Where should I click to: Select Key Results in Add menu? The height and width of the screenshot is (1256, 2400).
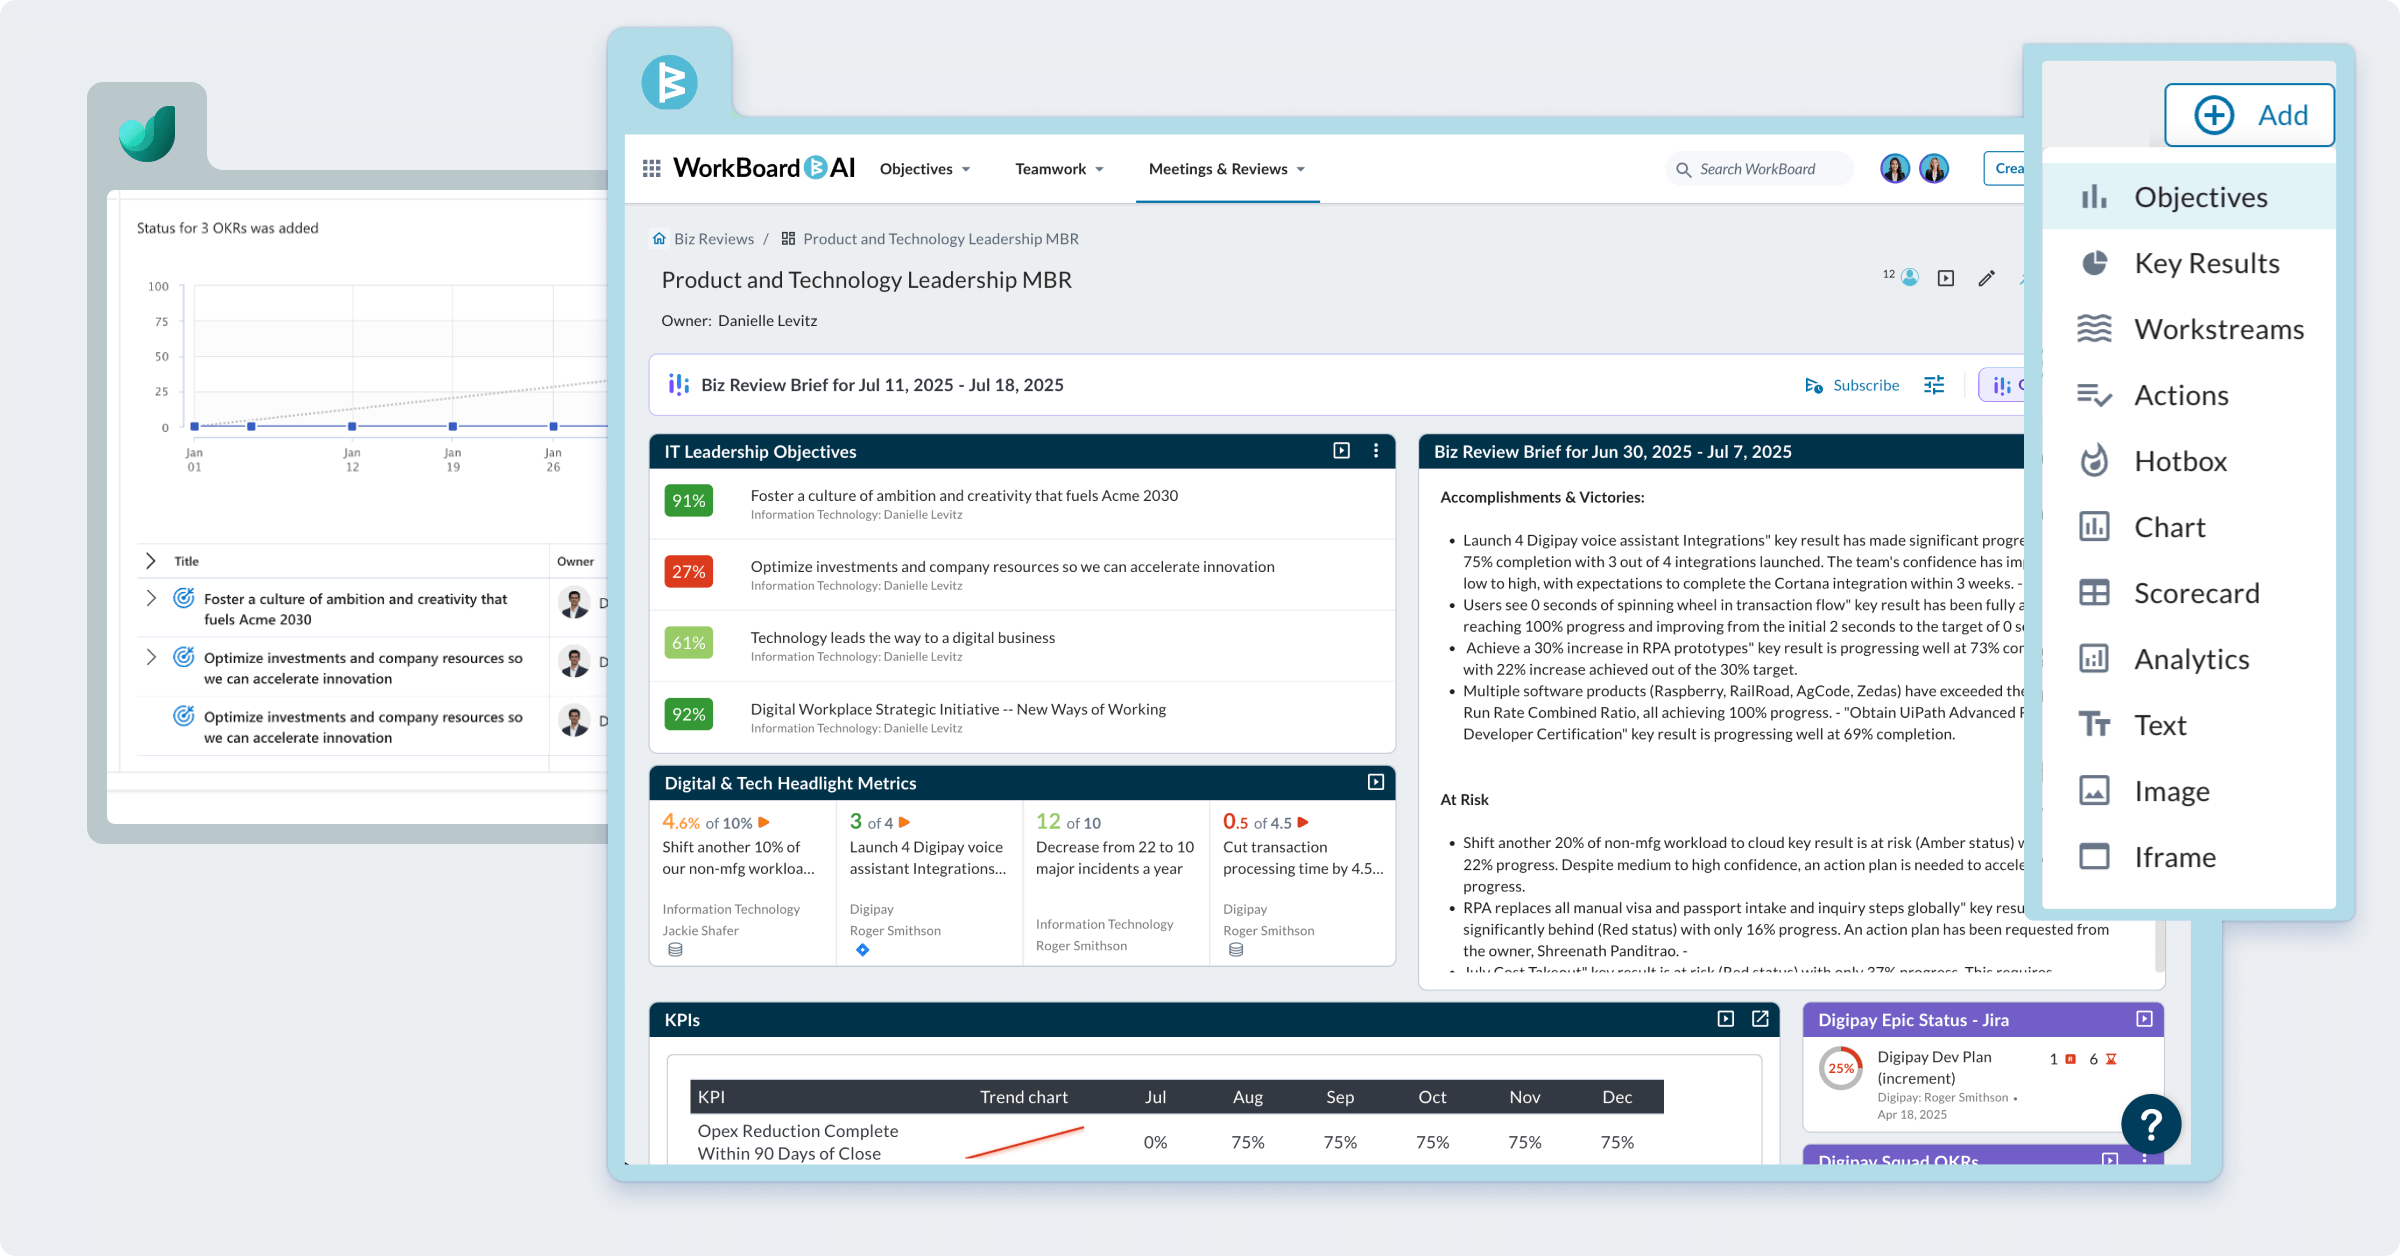pyautogui.click(x=2189, y=263)
